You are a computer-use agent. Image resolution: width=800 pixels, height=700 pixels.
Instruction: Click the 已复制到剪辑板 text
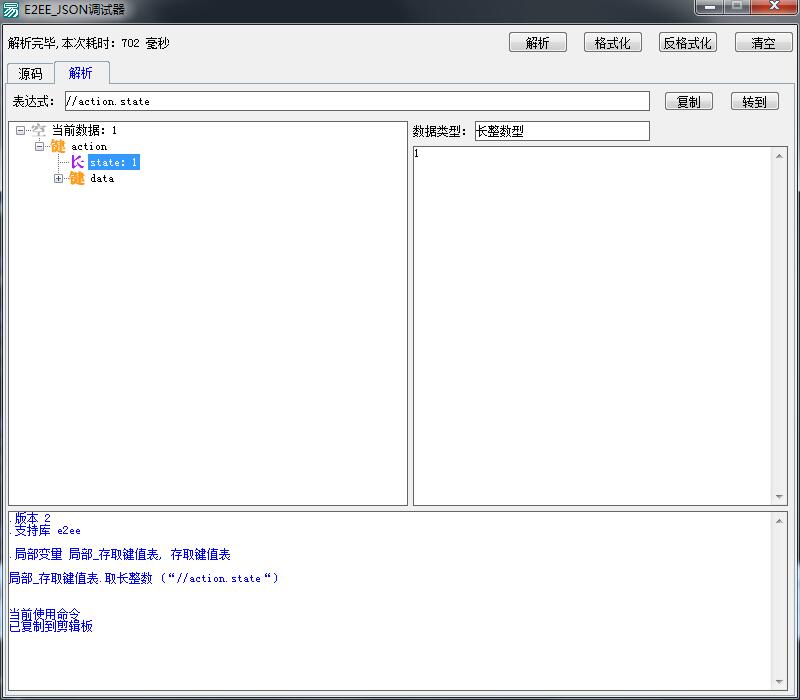tap(51, 626)
